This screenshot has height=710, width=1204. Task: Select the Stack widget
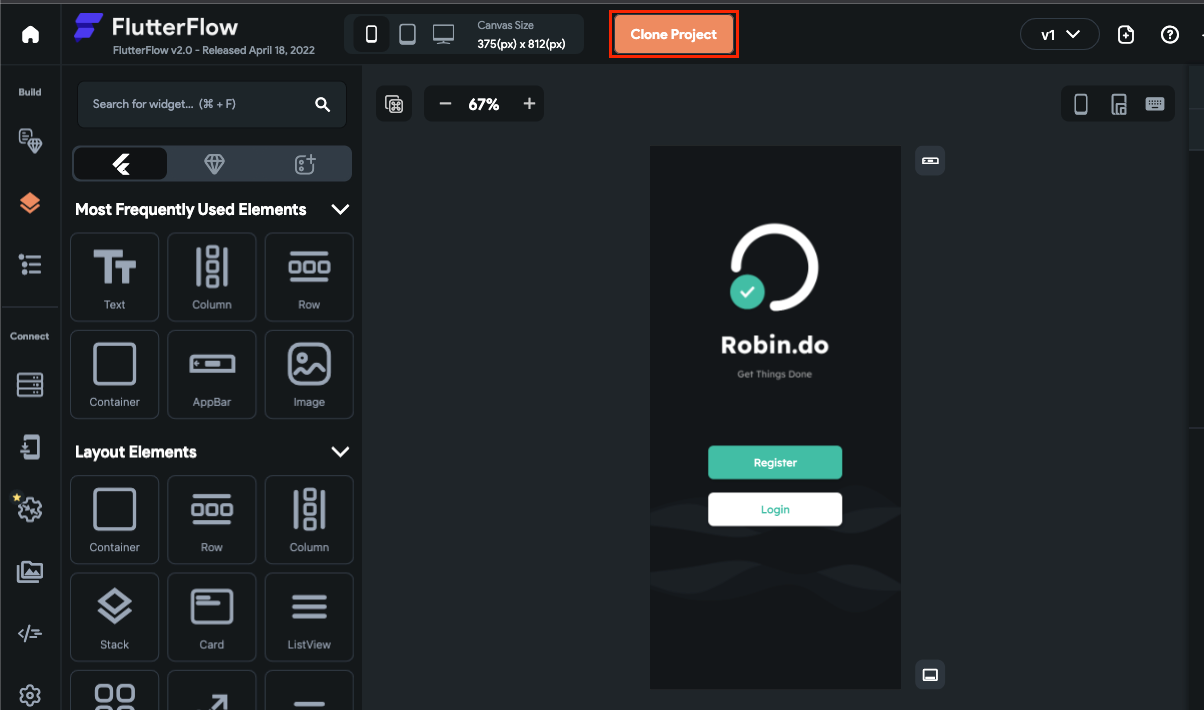point(115,617)
